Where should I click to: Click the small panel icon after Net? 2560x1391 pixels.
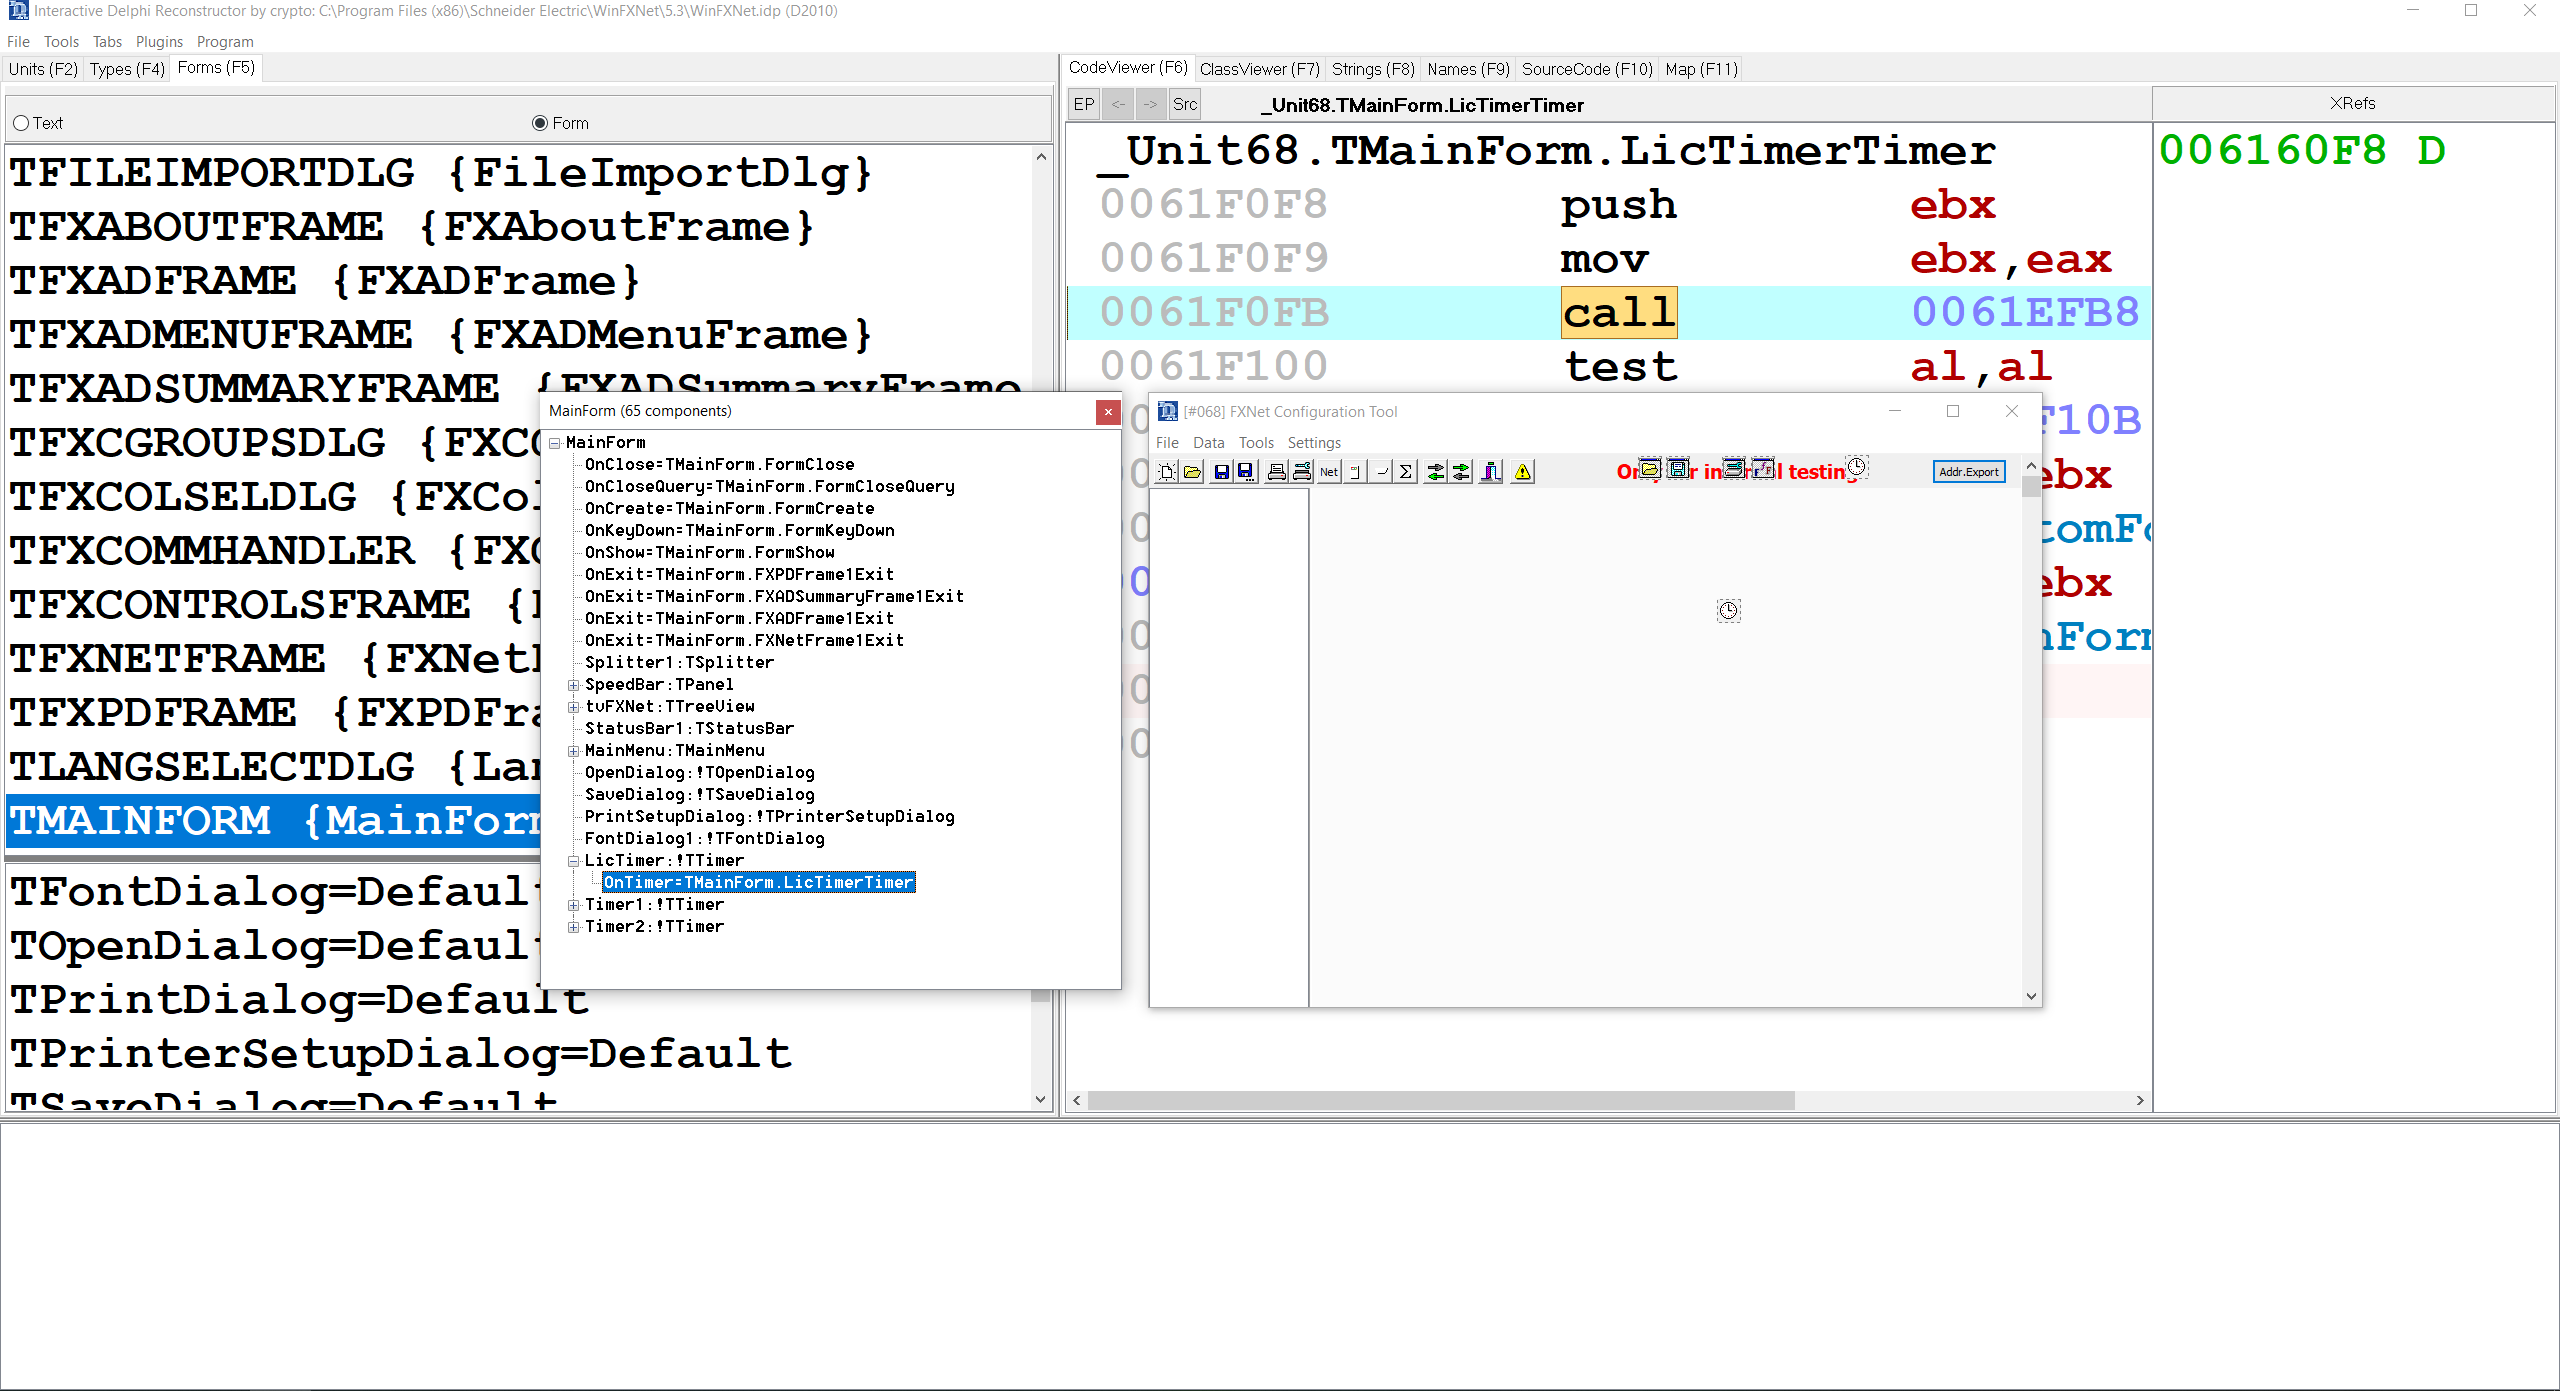[x=1356, y=472]
